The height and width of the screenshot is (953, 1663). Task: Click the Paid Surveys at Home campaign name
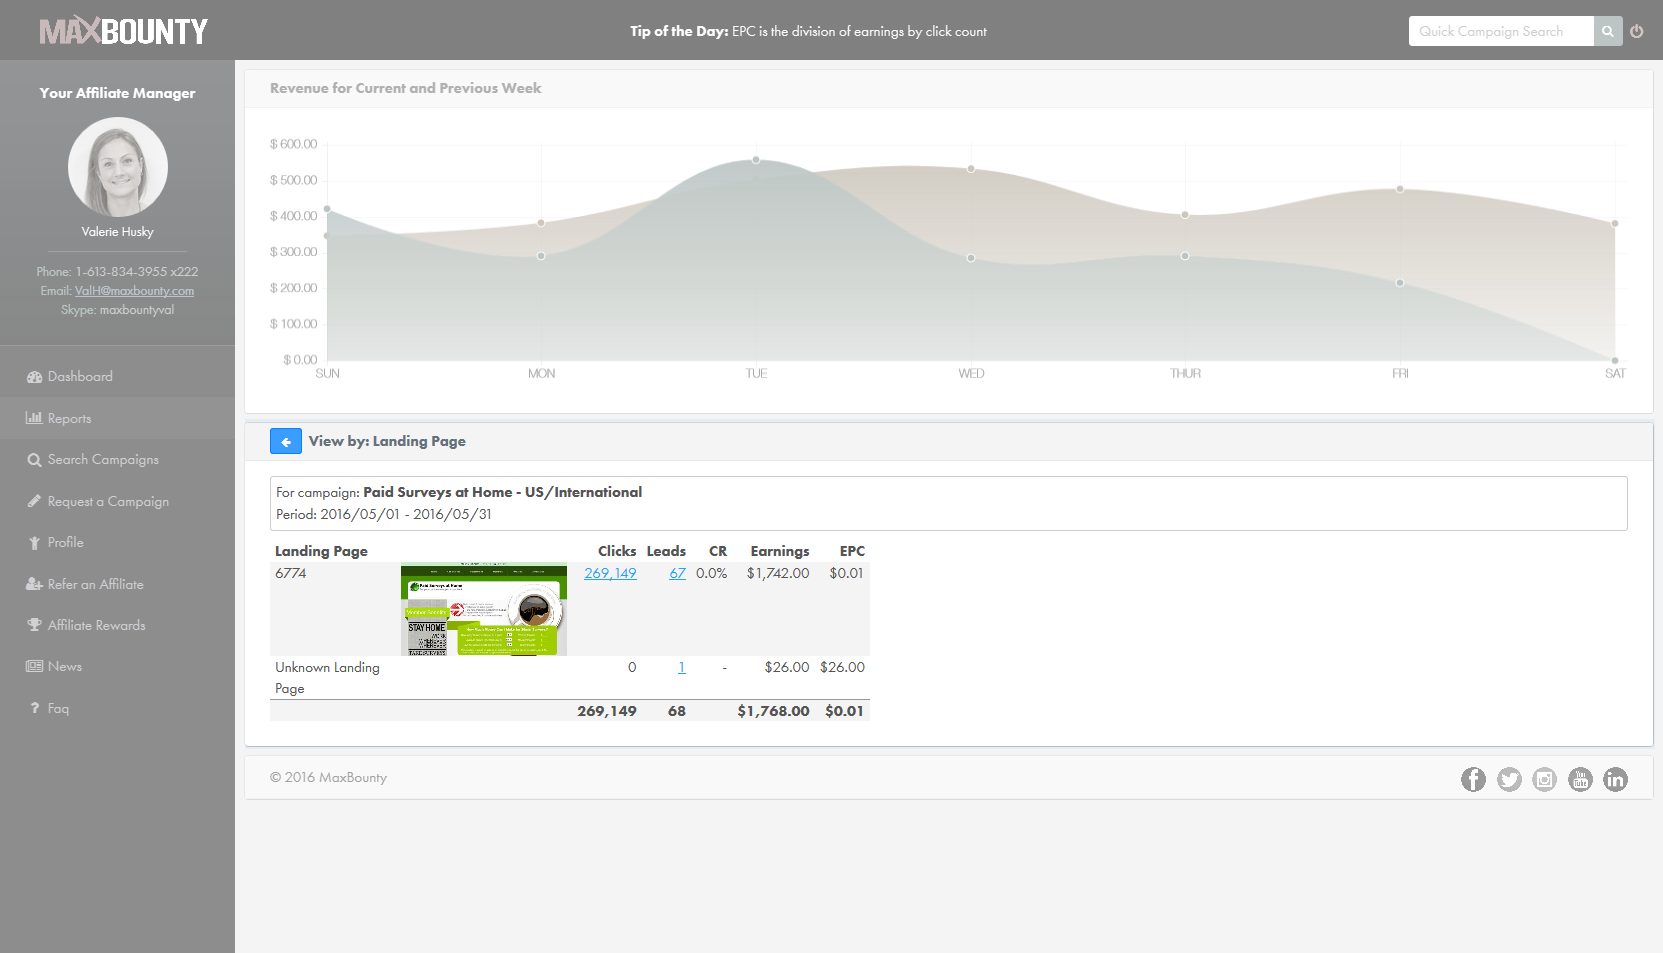[502, 492]
